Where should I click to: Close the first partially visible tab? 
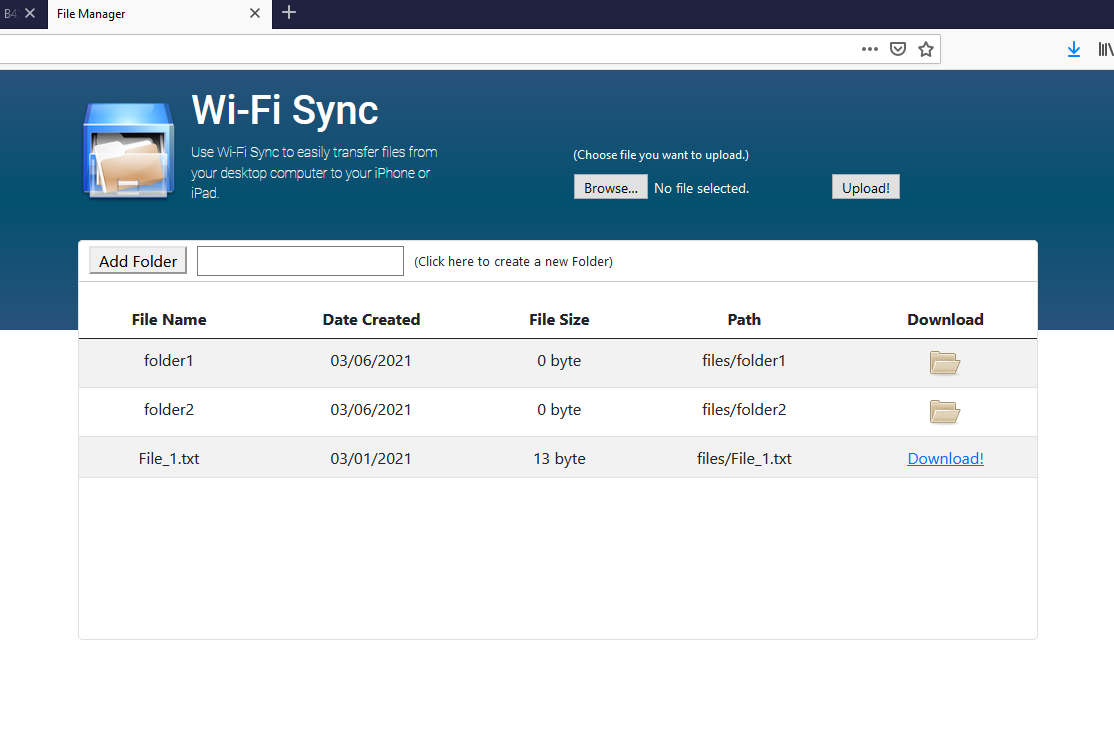click(30, 13)
